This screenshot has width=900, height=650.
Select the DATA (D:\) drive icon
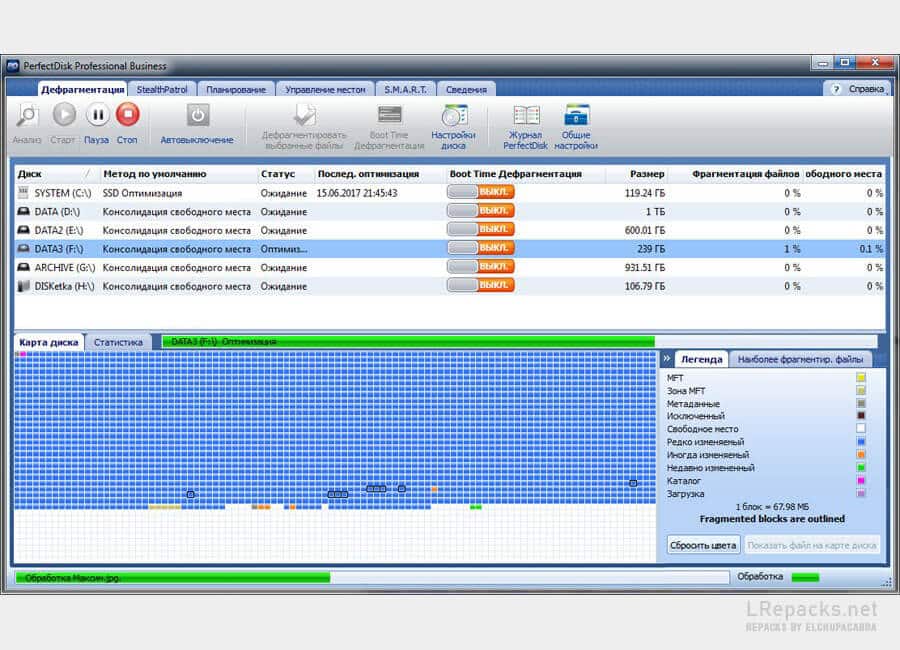coord(23,211)
